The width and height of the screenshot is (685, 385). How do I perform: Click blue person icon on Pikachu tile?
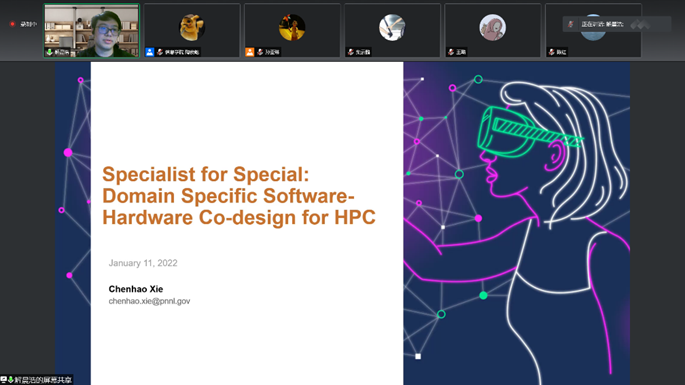pos(150,52)
